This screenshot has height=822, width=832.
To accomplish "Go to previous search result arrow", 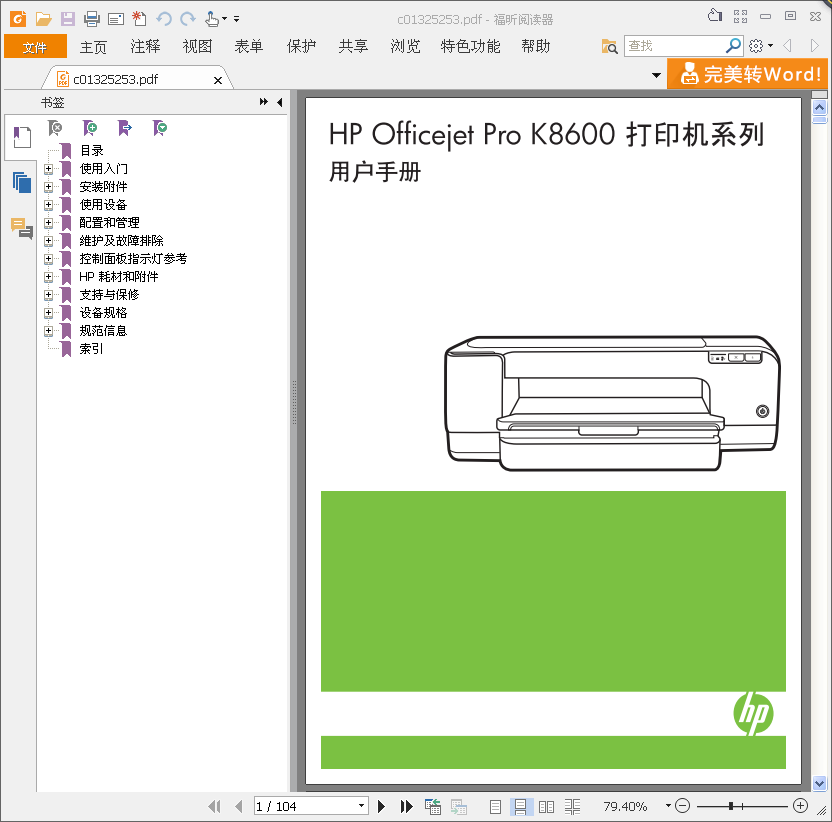I will coord(787,46).
